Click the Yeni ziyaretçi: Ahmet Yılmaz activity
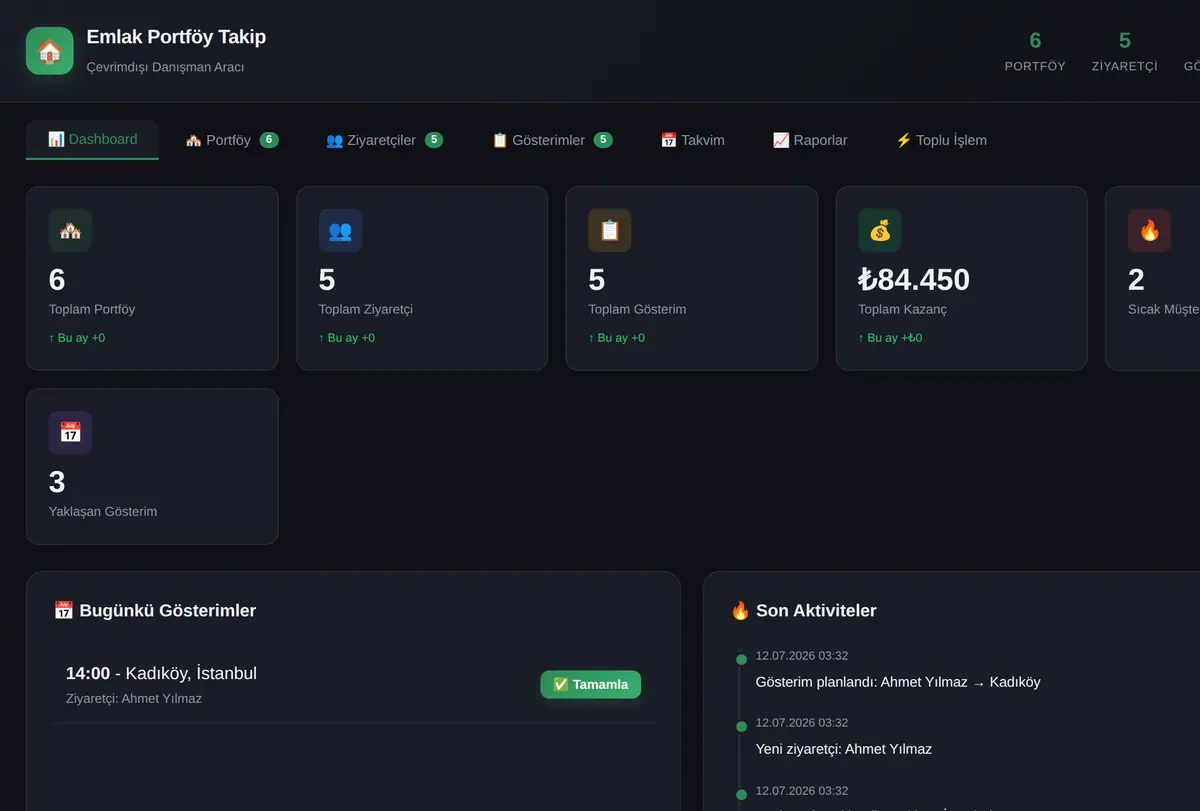1200x811 pixels. pos(844,749)
